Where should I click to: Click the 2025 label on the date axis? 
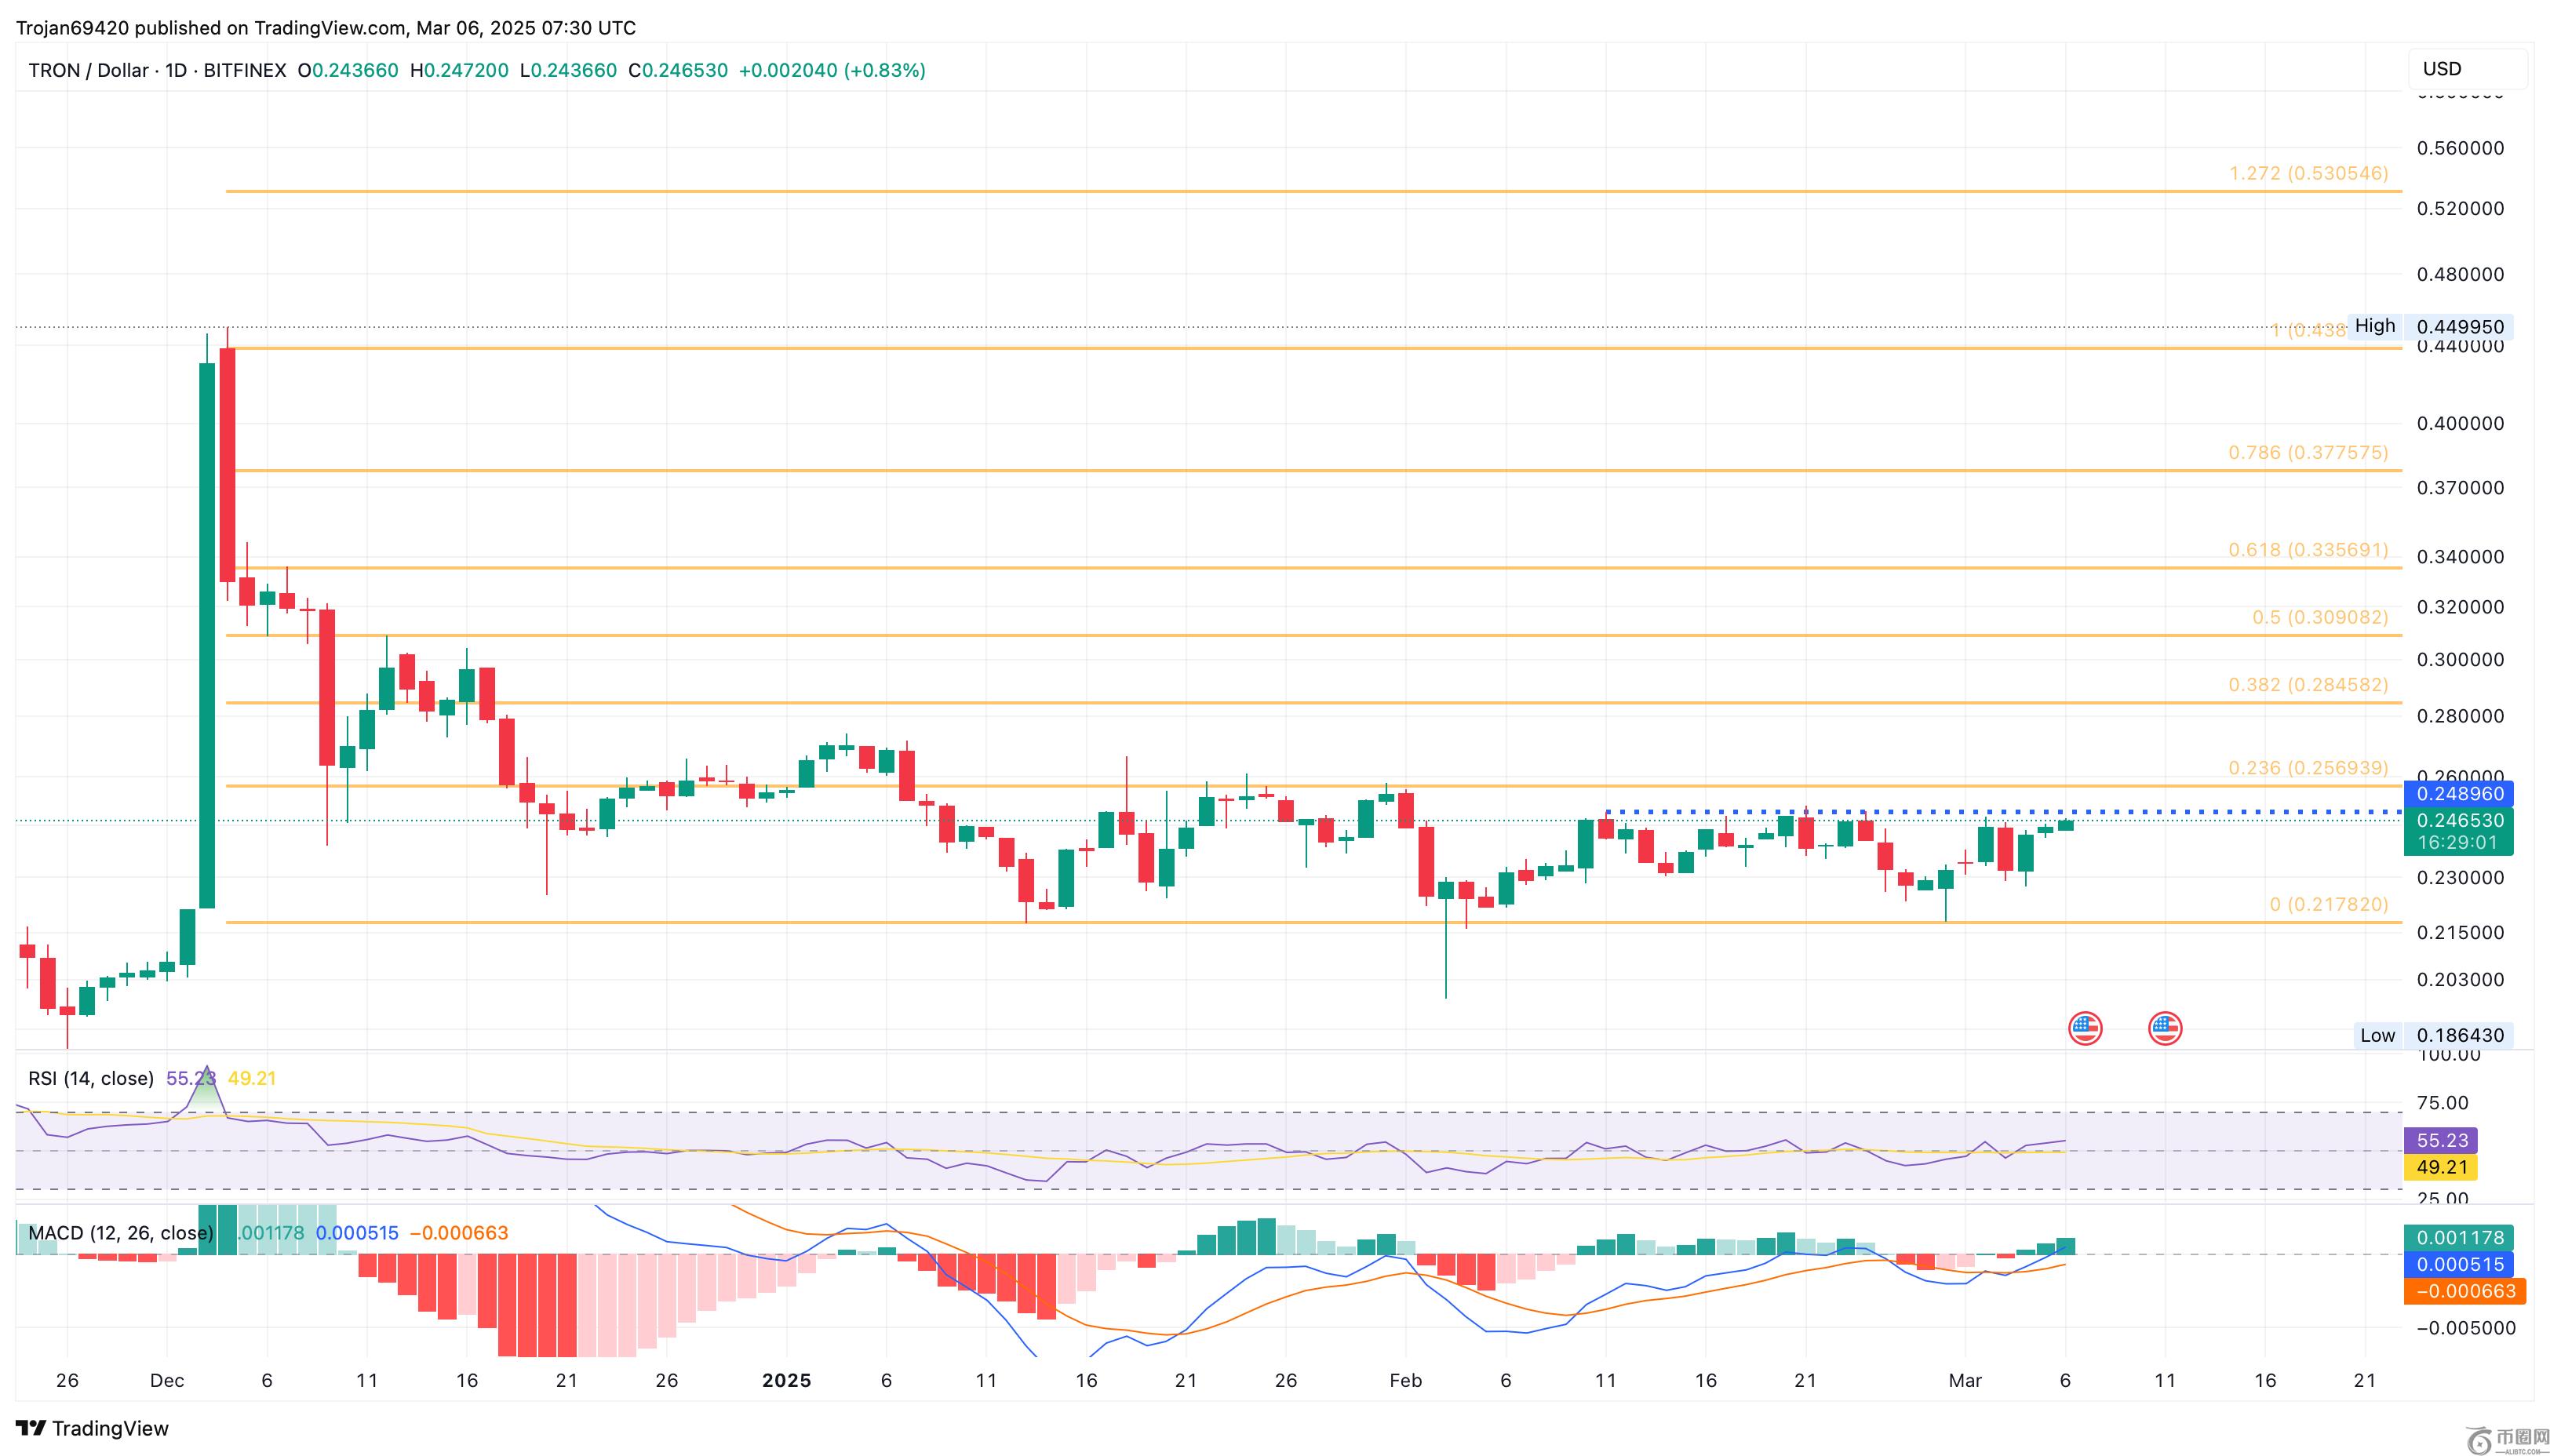tap(786, 1380)
